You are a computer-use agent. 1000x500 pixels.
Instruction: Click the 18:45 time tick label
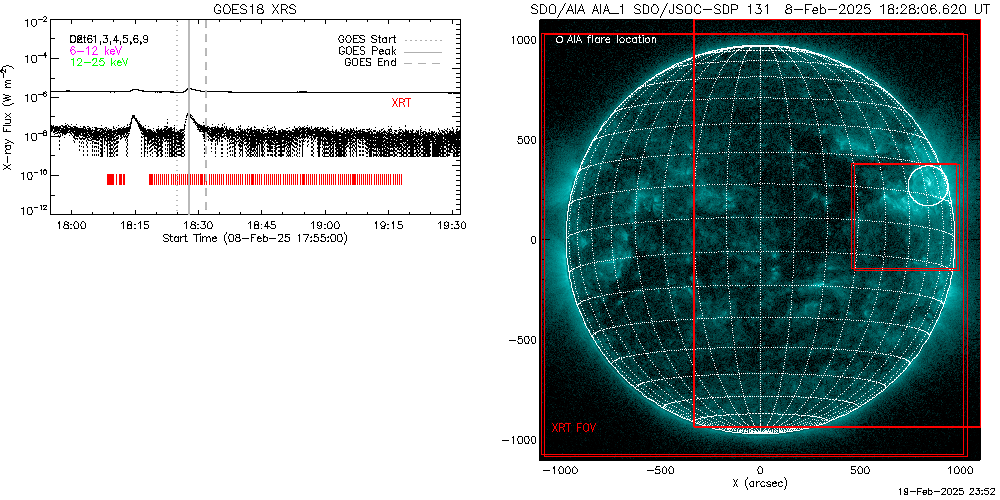261,225
